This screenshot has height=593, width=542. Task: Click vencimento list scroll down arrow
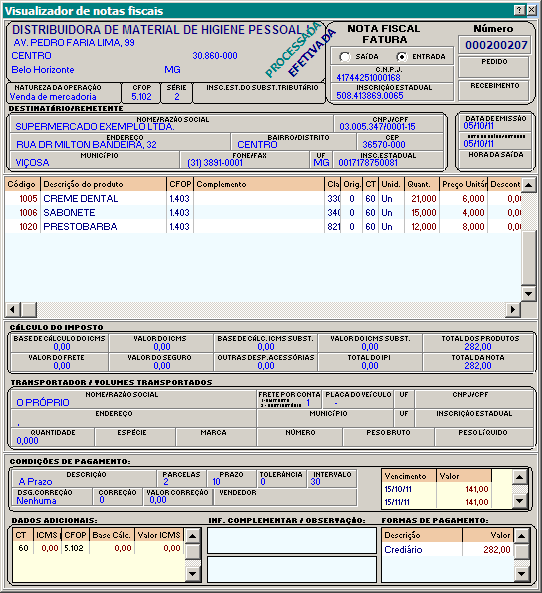(x=519, y=501)
